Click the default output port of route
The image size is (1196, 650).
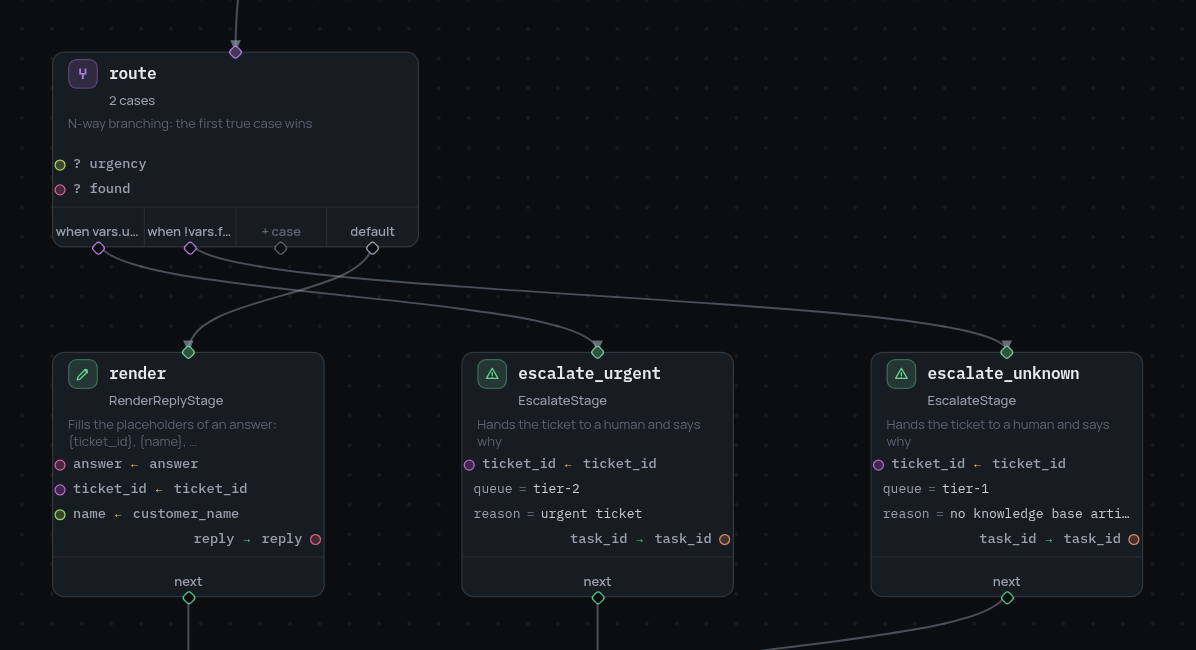point(372,248)
